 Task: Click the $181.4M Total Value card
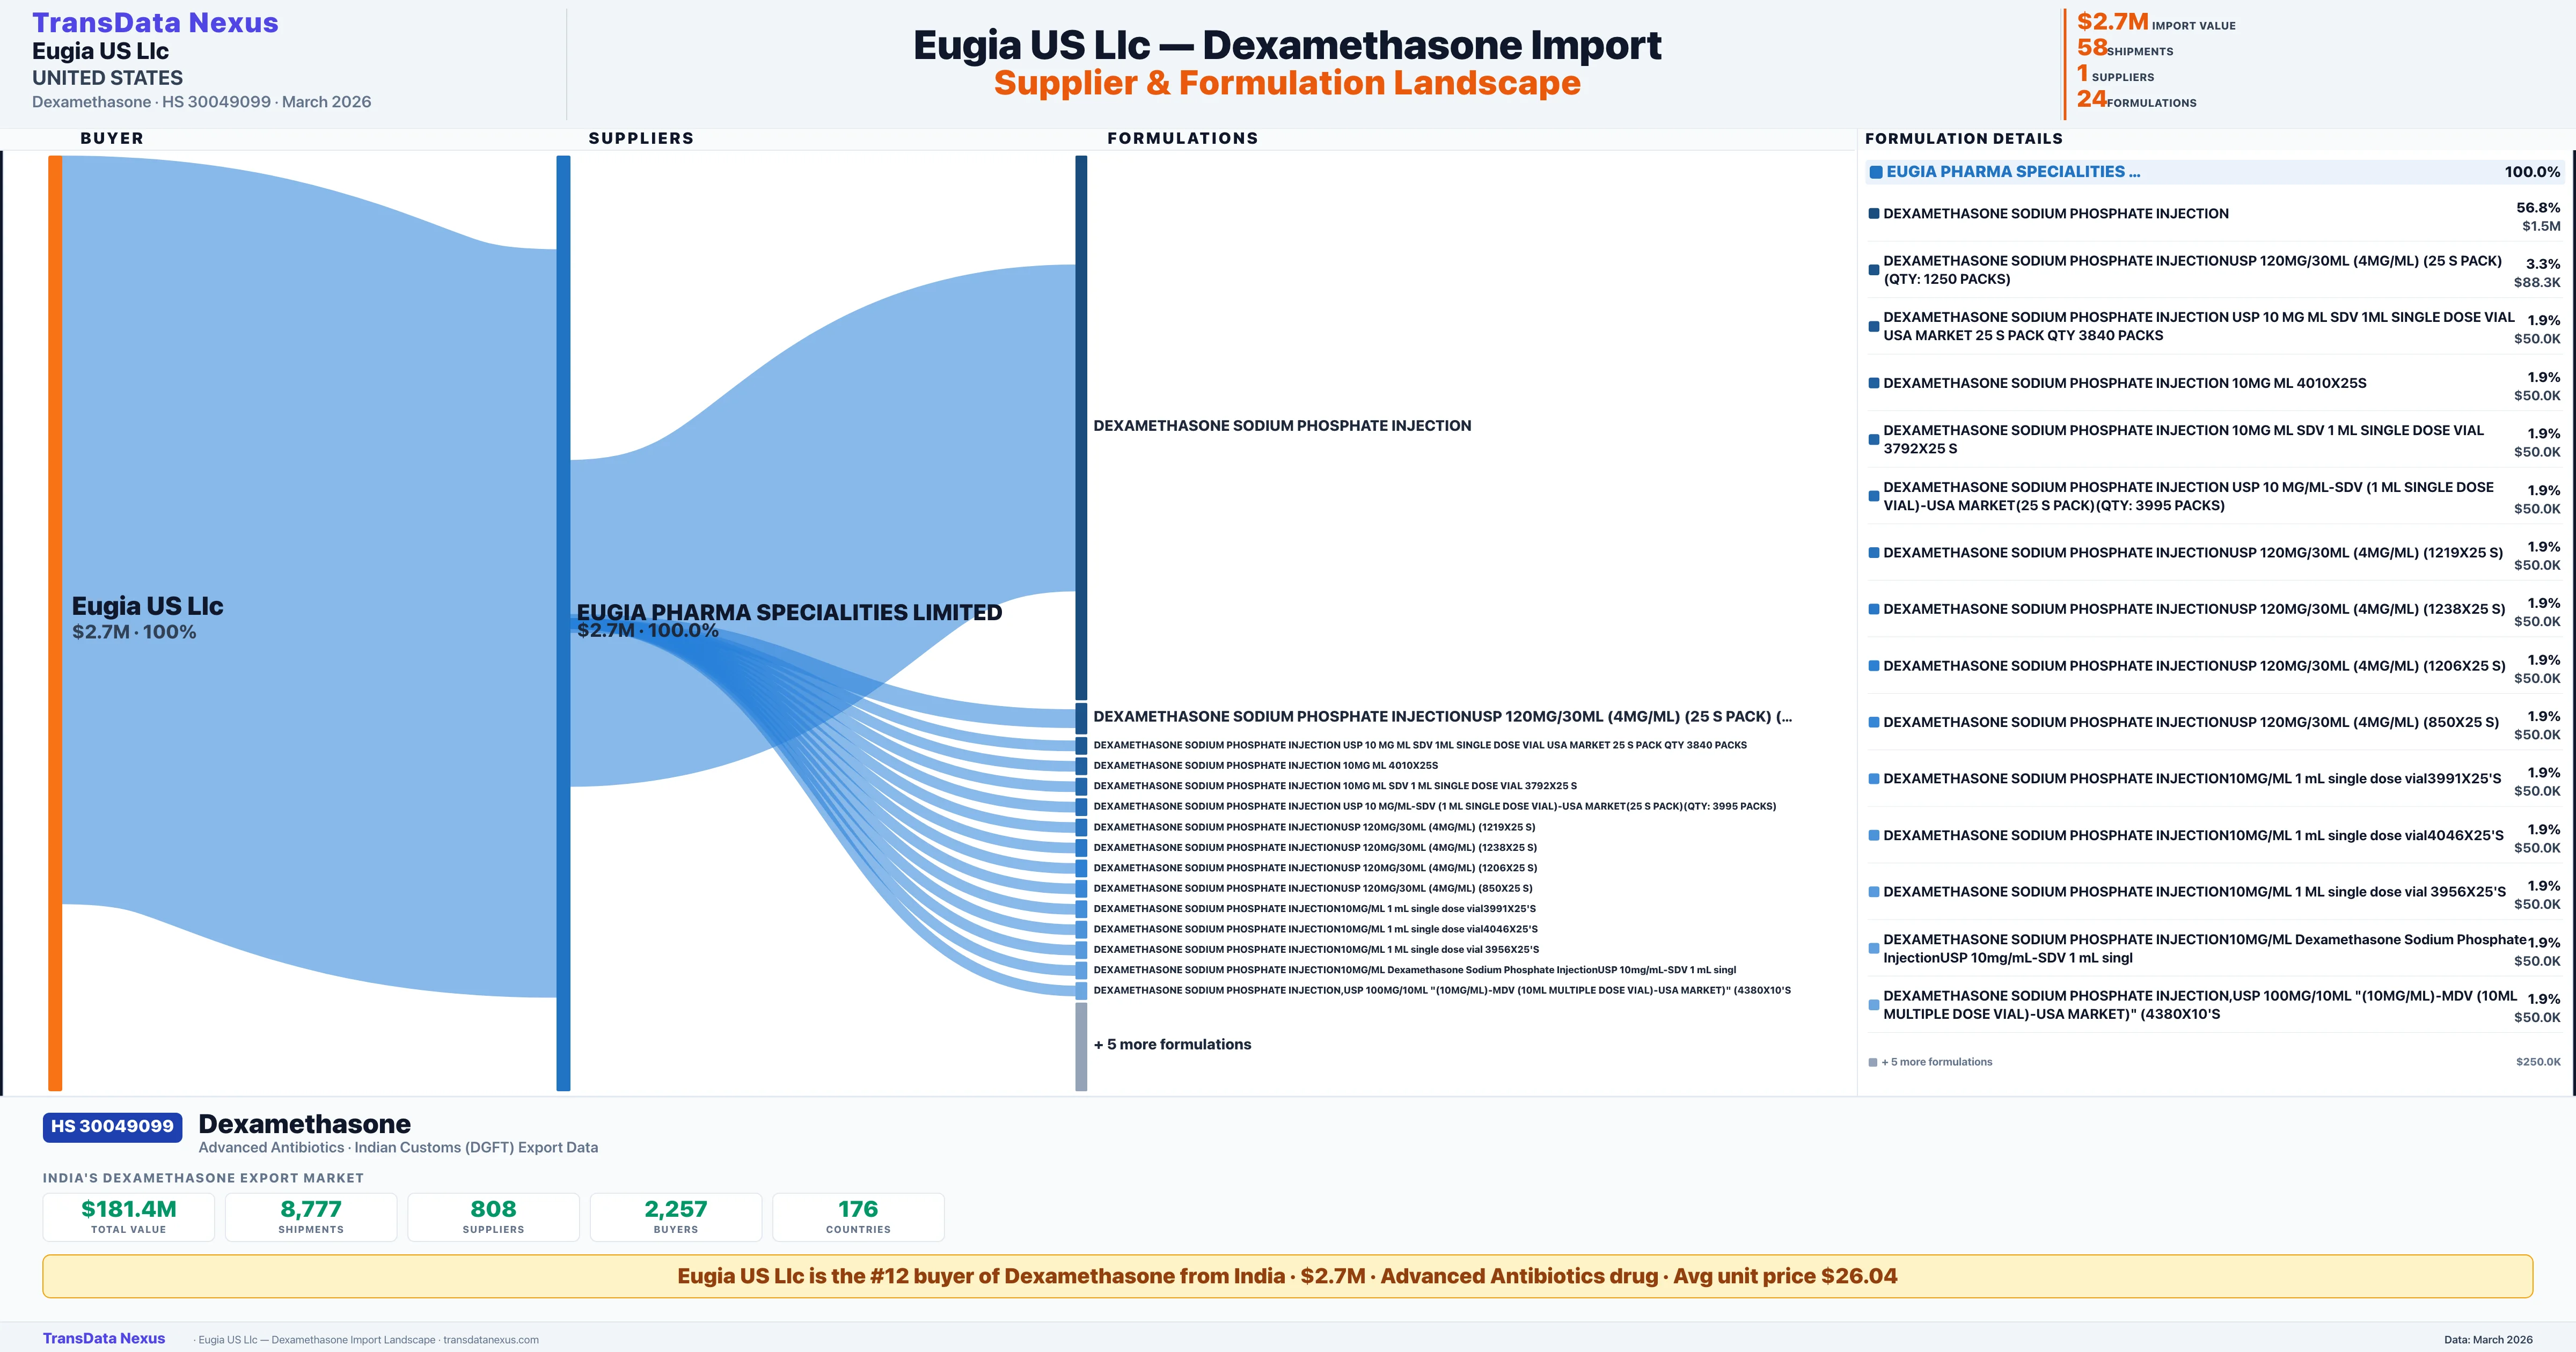129,1216
